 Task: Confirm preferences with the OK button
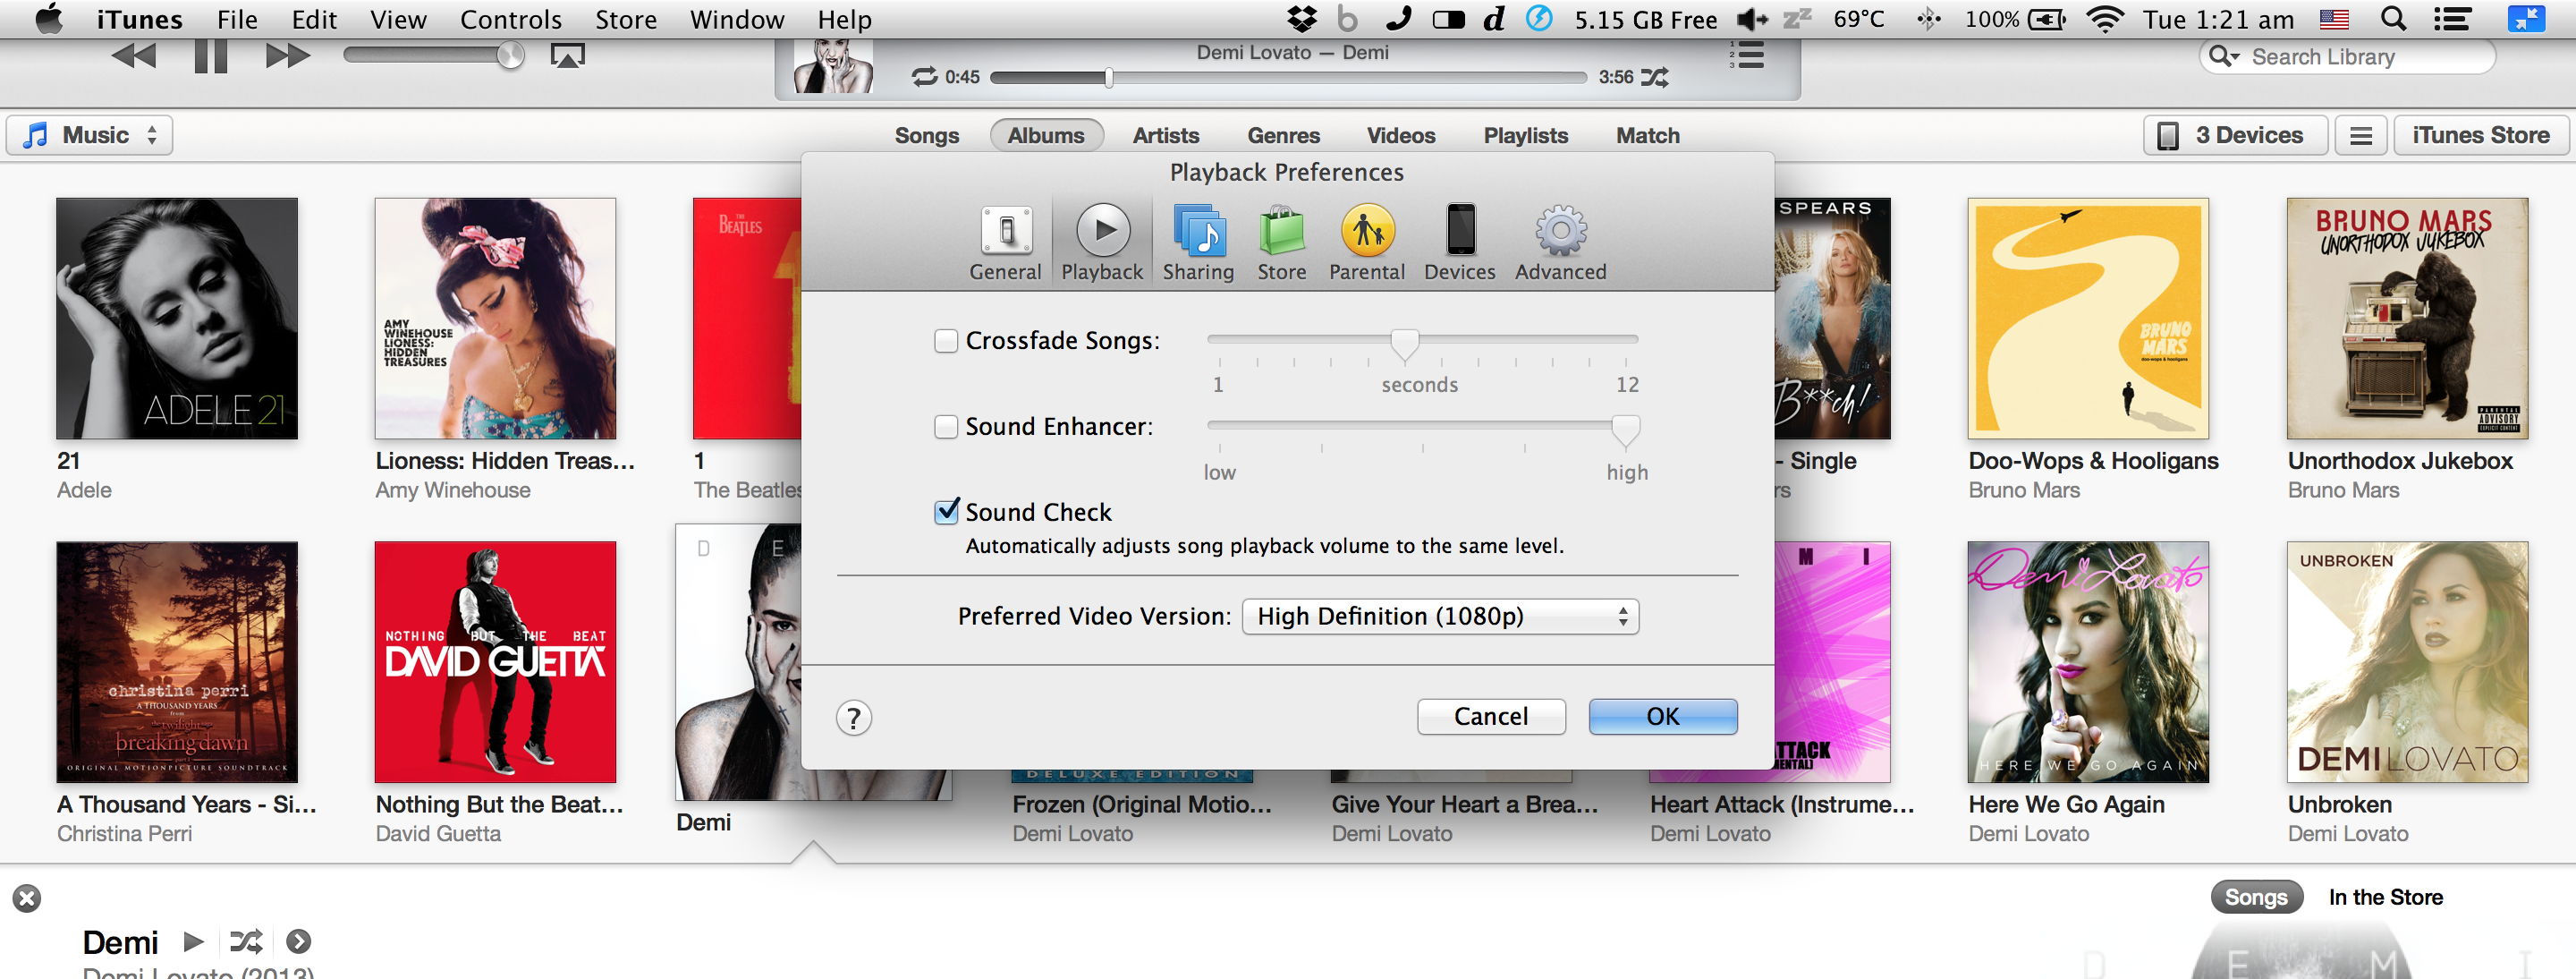(x=1662, y=717)
